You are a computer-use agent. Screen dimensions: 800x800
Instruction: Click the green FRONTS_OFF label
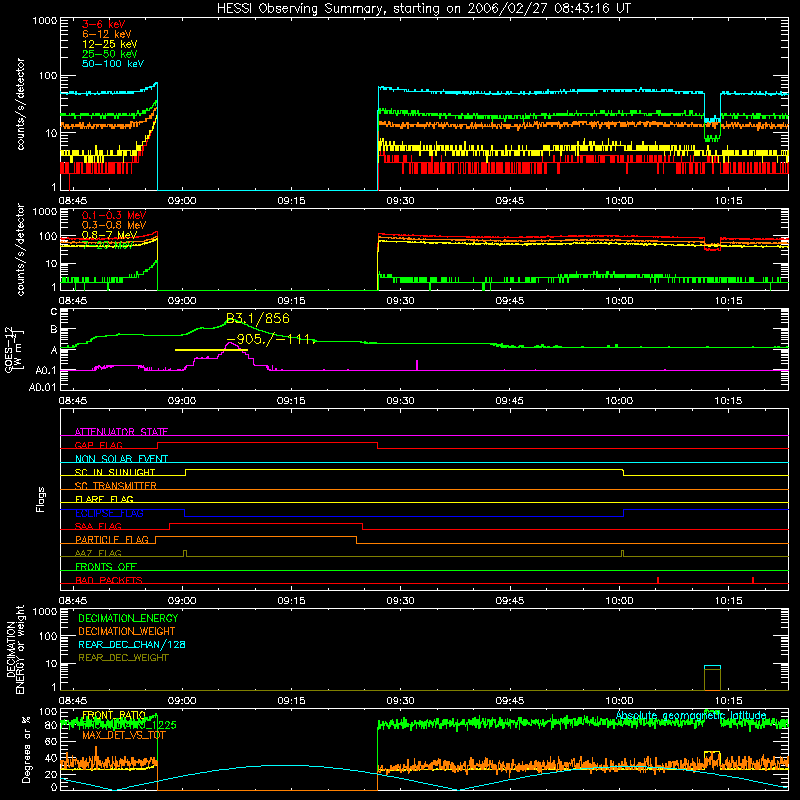[x=106, y=566]
